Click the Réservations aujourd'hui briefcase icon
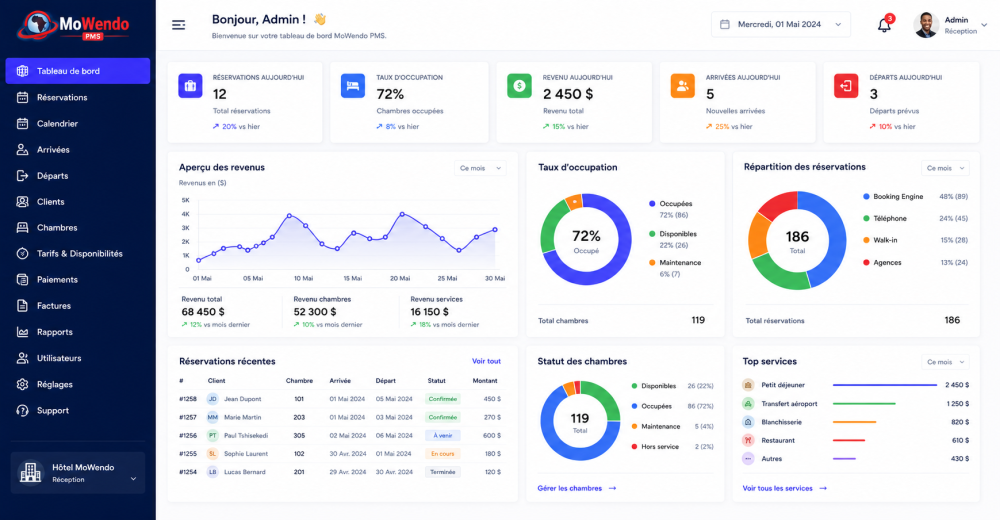Viewport: 1000px width, 520px height. click(x=190, y=86)
